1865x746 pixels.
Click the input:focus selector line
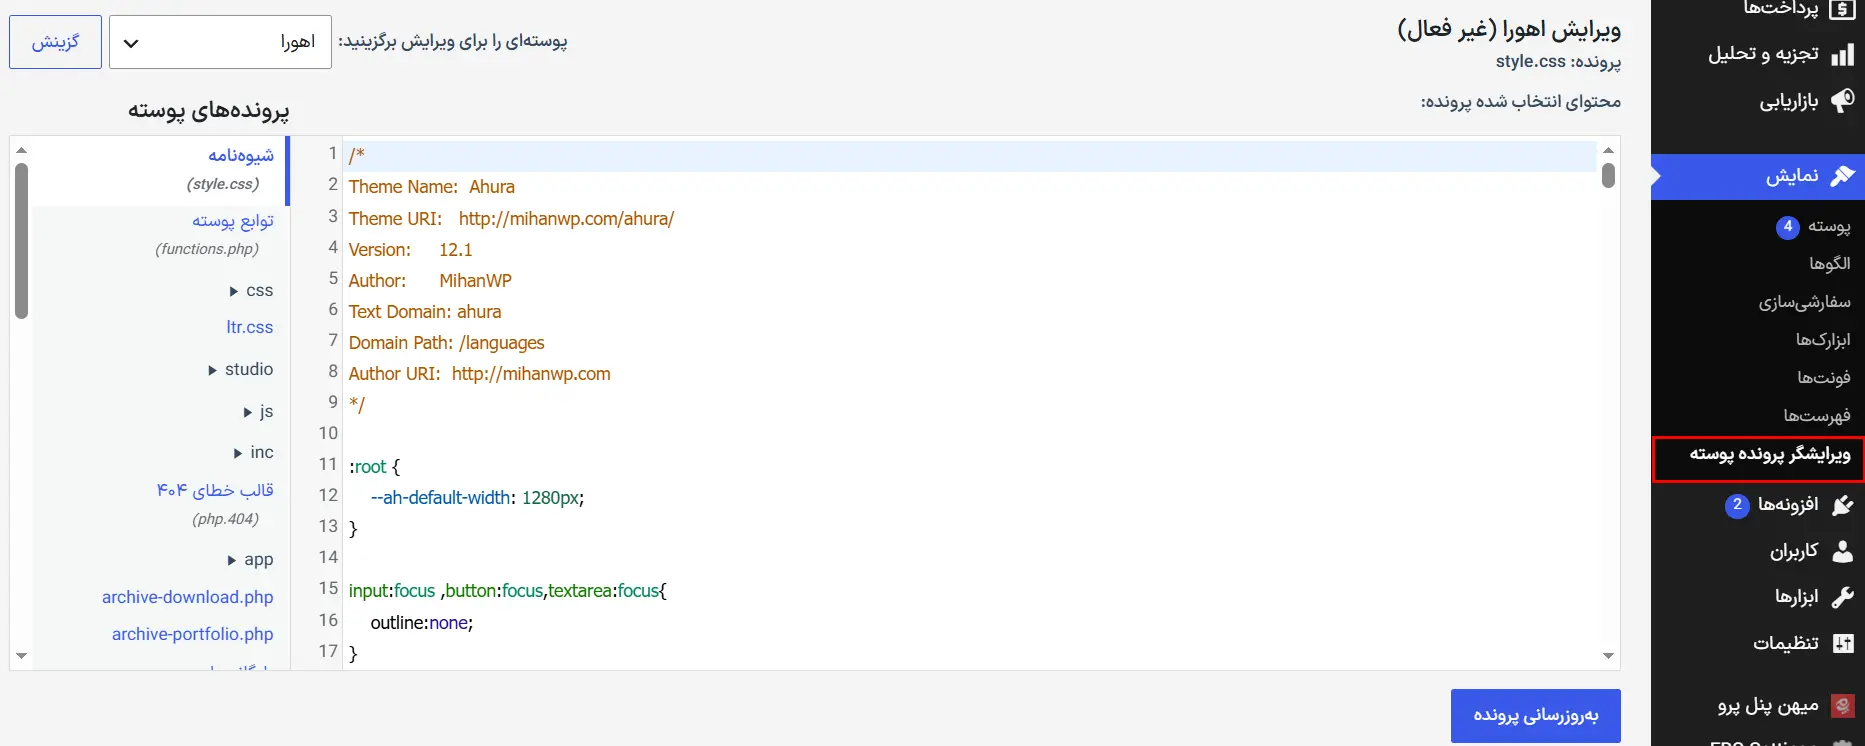[x=507, y=591]
